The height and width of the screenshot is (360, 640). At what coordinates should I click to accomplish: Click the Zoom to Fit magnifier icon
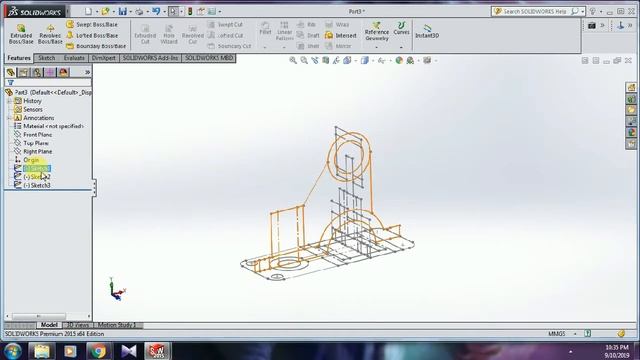pos(293,60)
